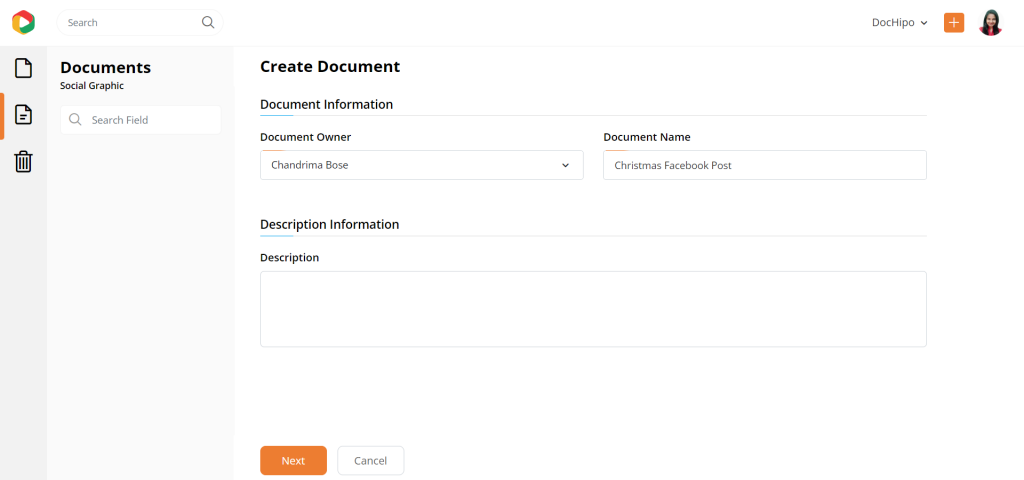Viewport: 1024px width, 480px height.
Task: Click the magnifier icon in top search bar
Action: pos(208,22)
